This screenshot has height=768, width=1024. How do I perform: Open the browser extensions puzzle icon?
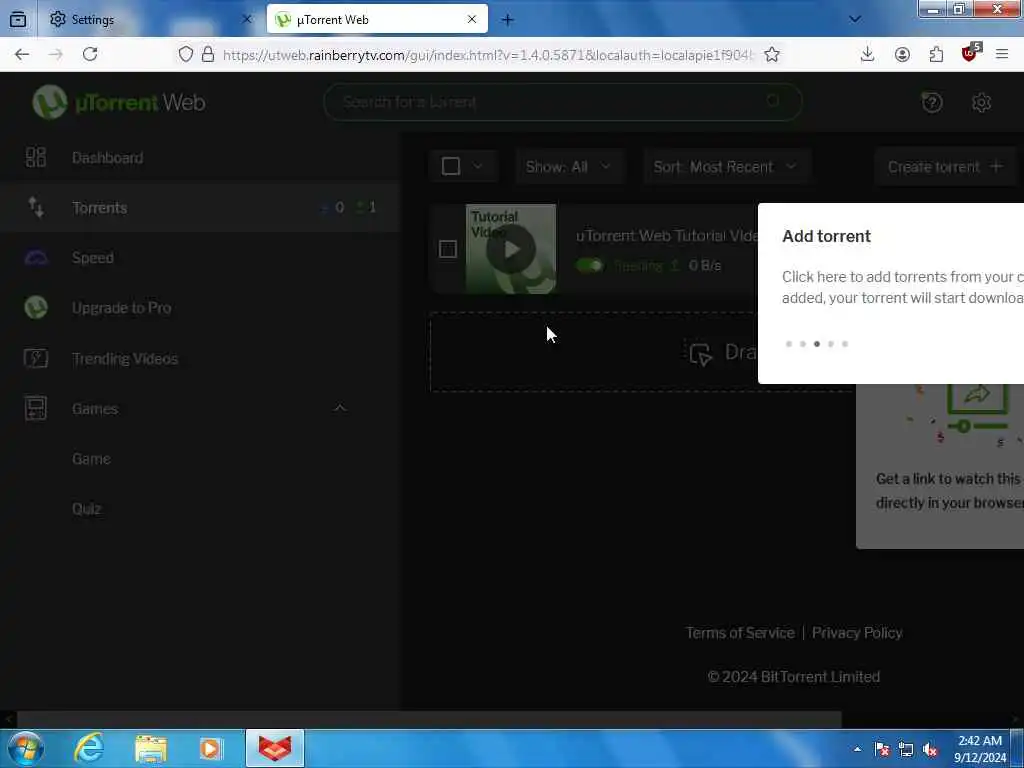pyautogui.click(x=936, y=54)
